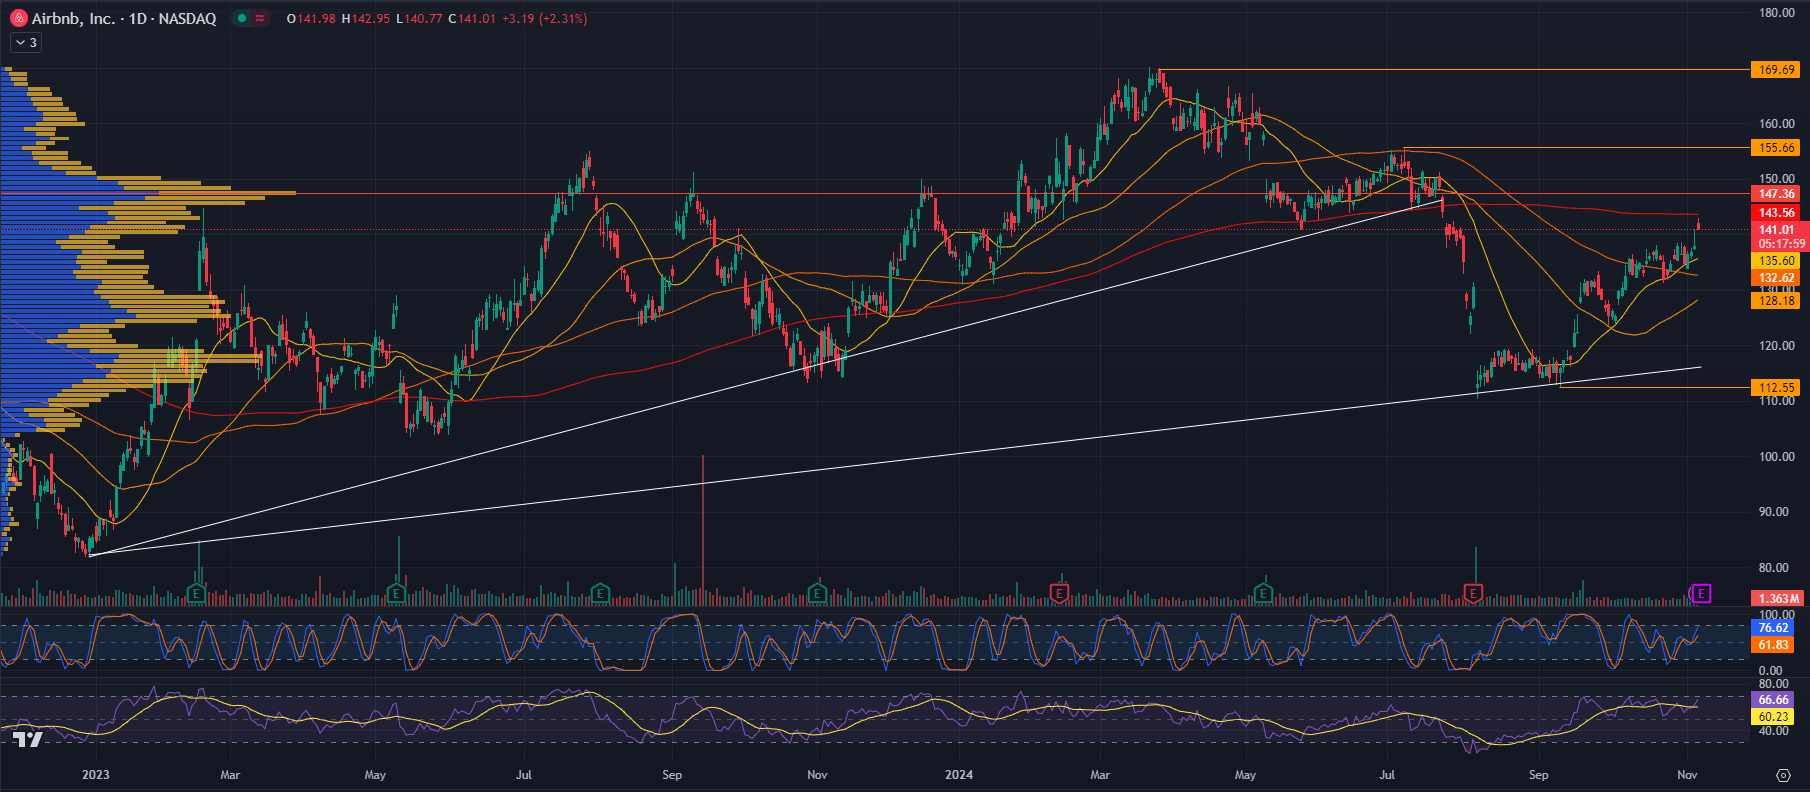Open chart settings hexagon icon on the time axis
The width and height of the screenshot is (1810, 792).
pyautogui.click(x=1783, y=775)
